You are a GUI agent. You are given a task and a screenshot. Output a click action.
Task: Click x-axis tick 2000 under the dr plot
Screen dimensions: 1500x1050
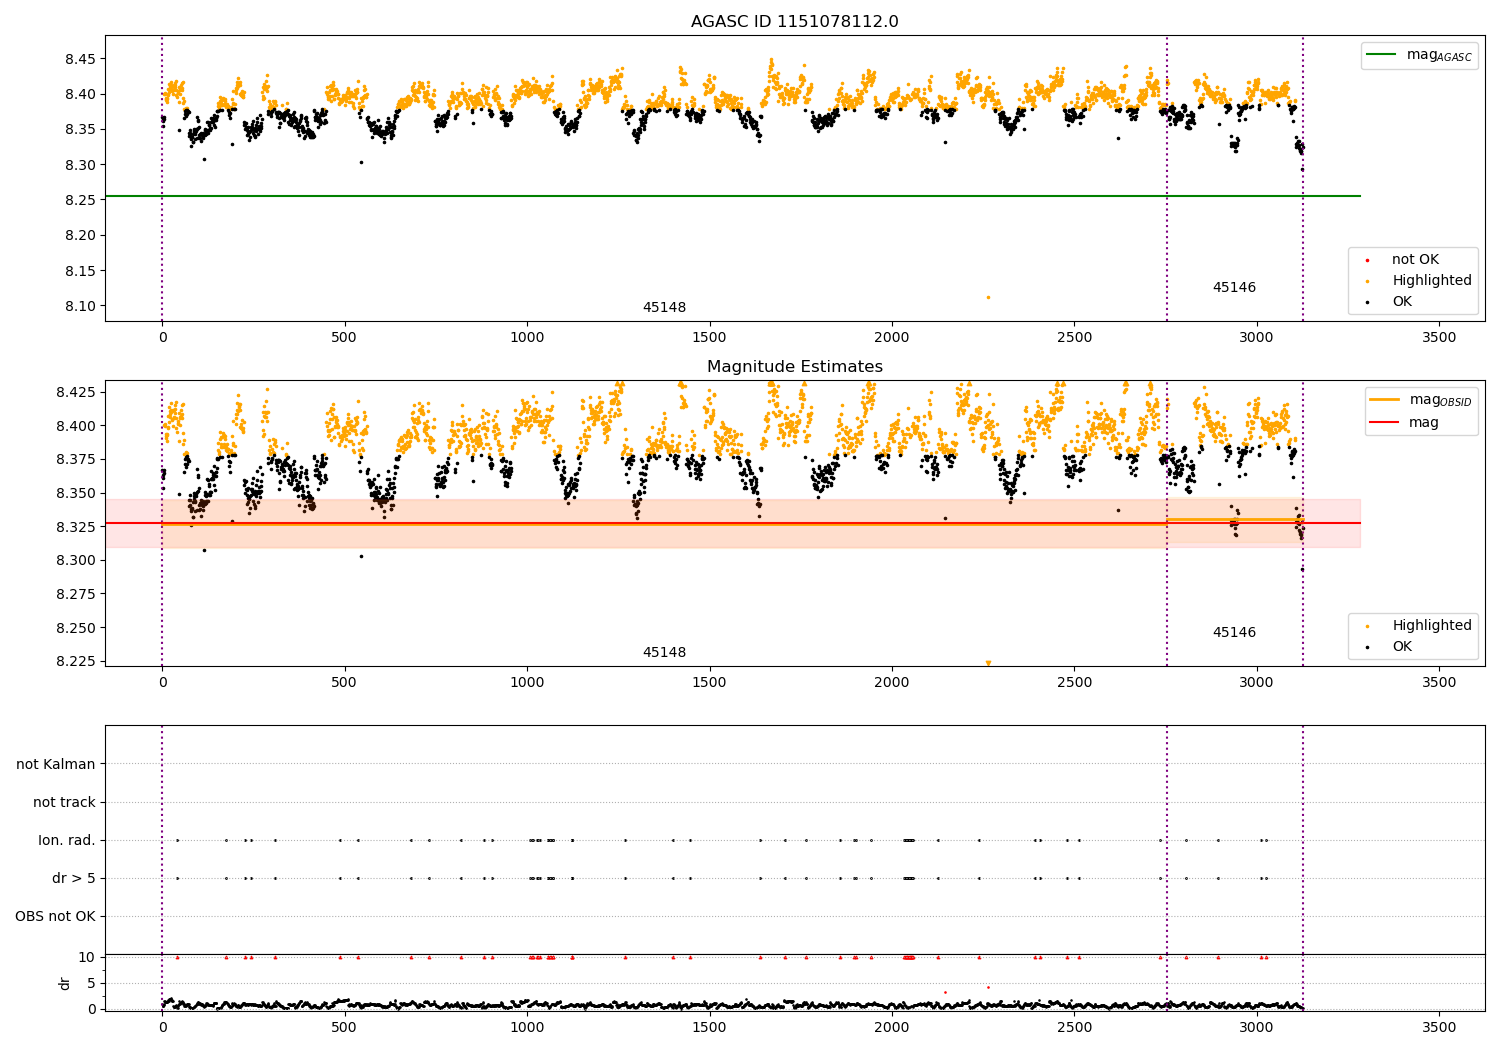tap(892, 1027)
